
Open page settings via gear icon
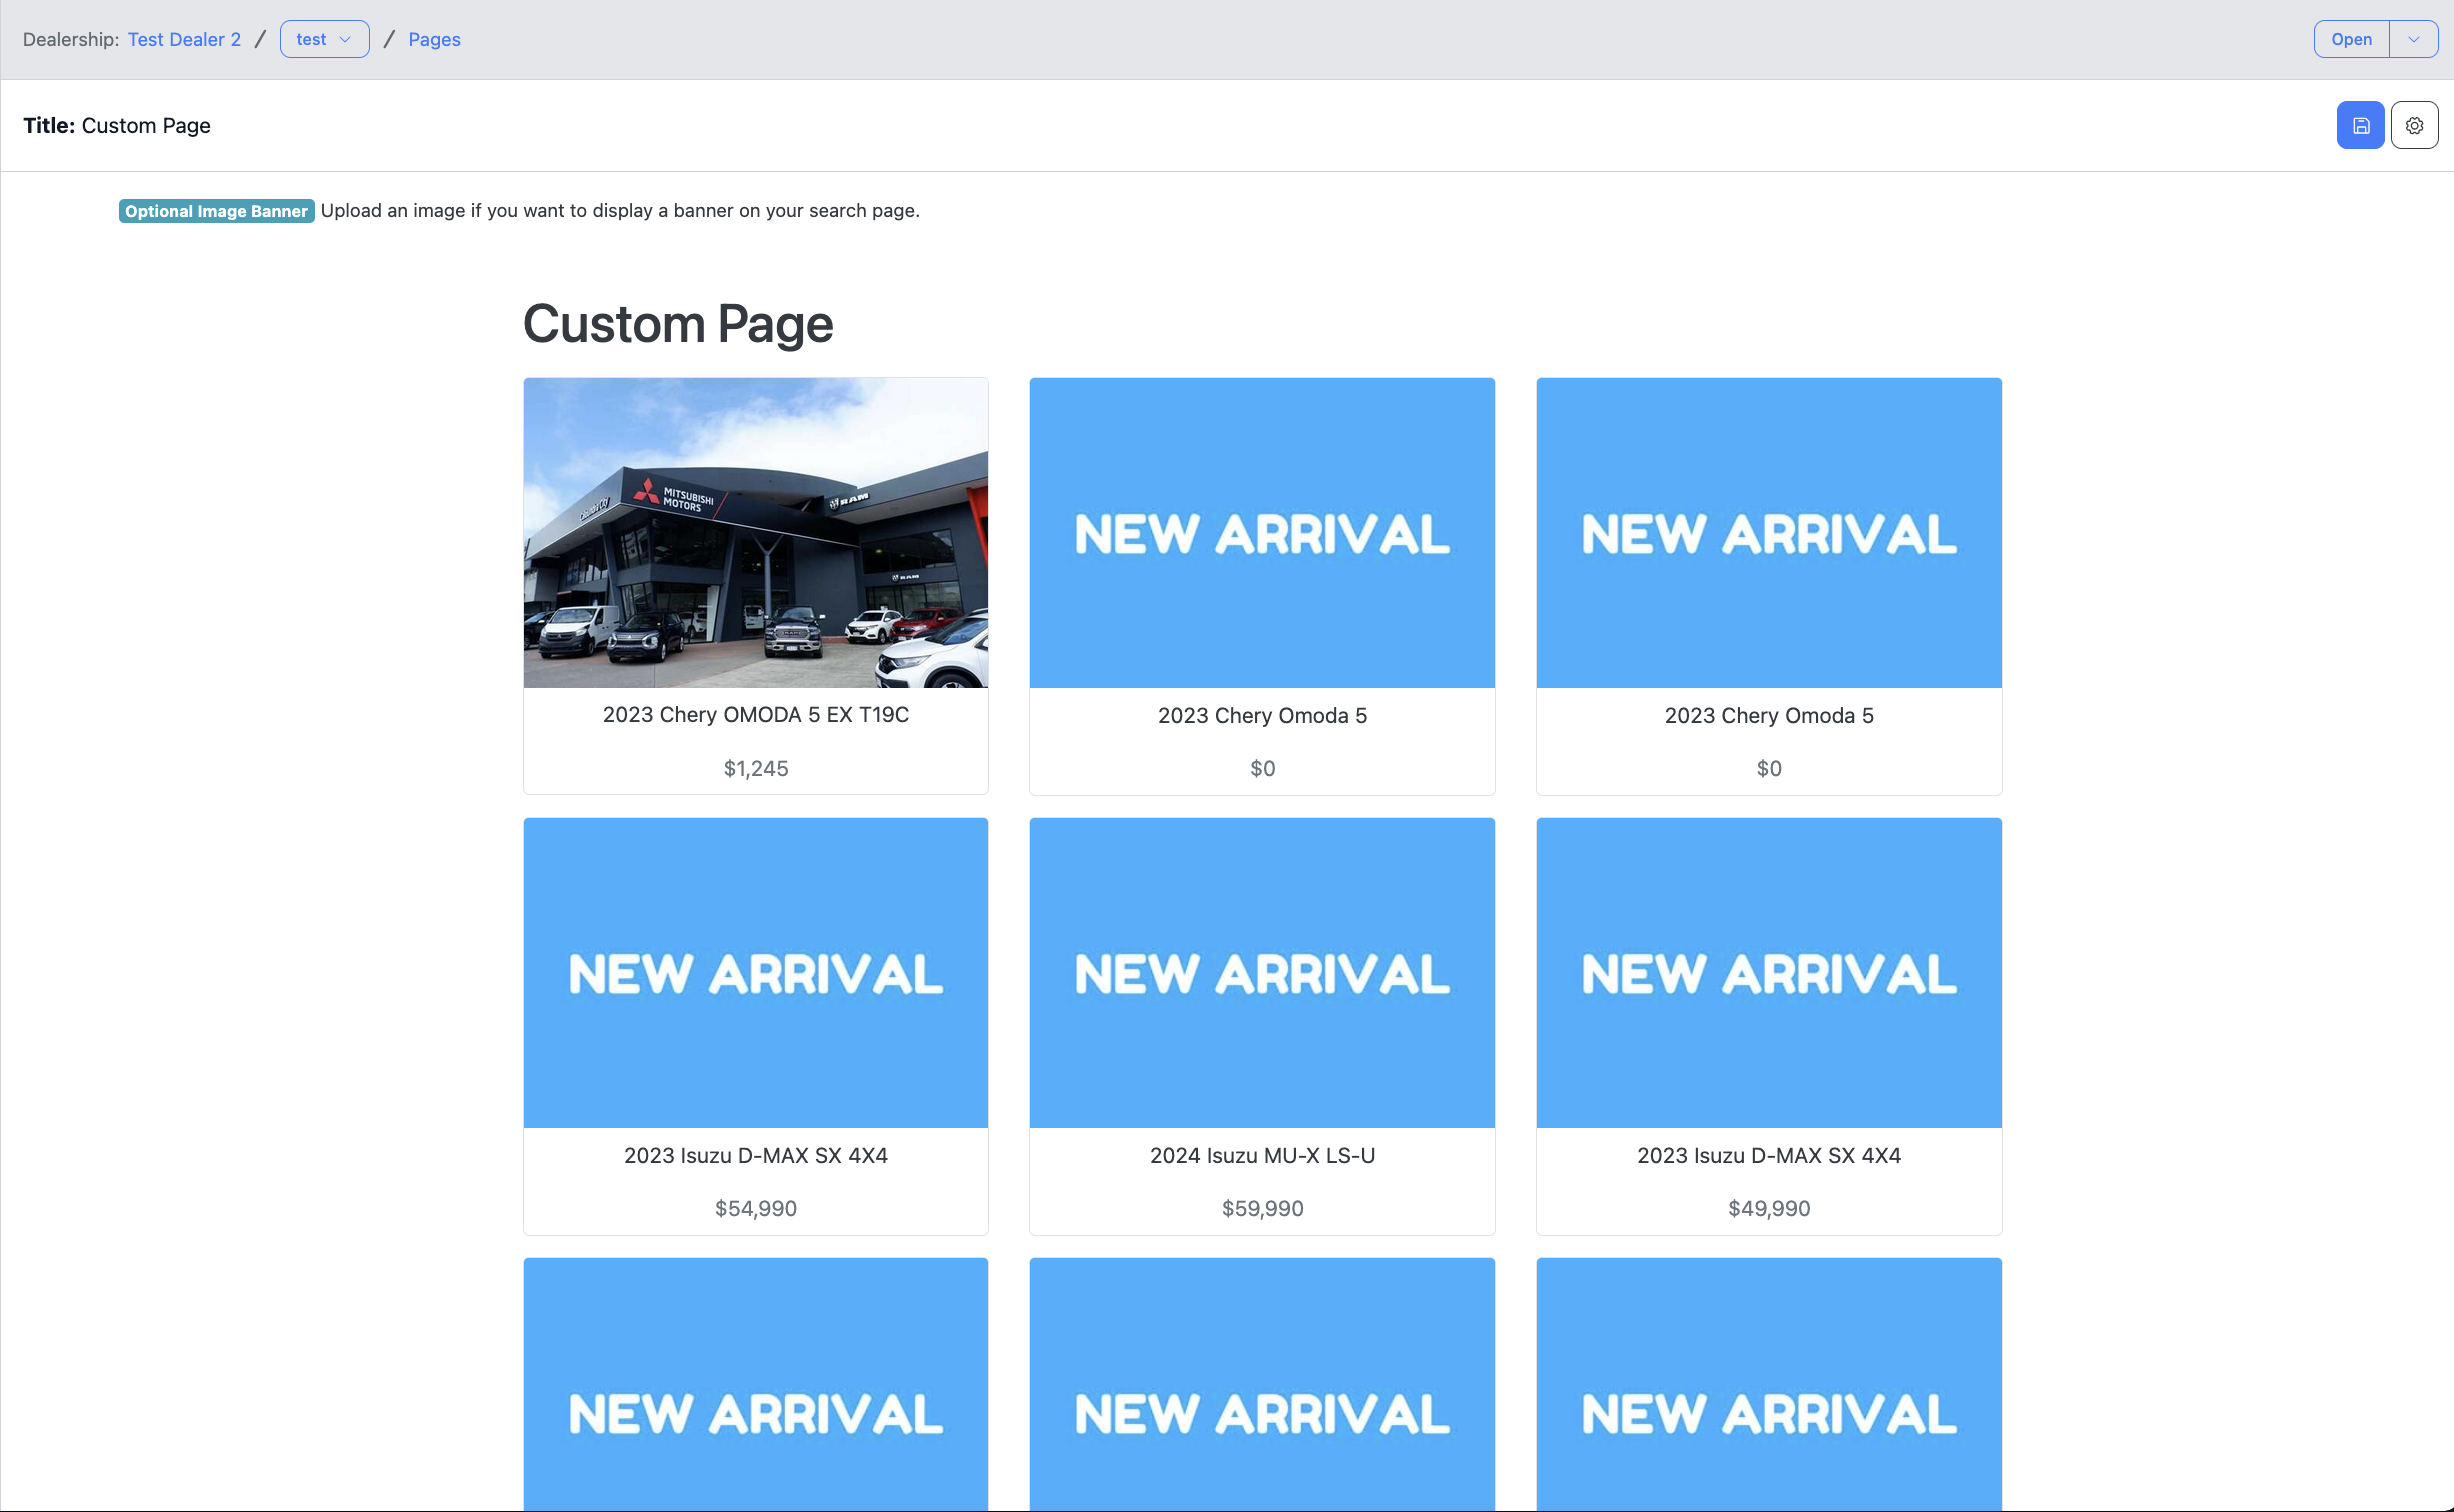click(x=2414, y=125)
